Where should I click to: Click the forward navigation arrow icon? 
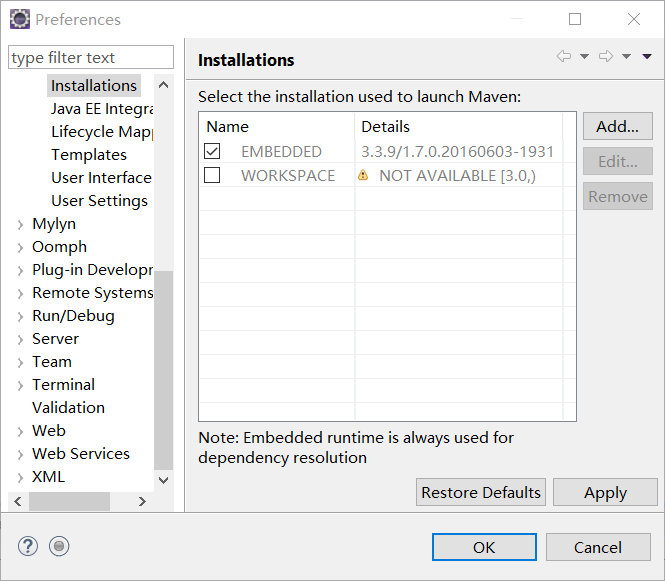(606, 56)
